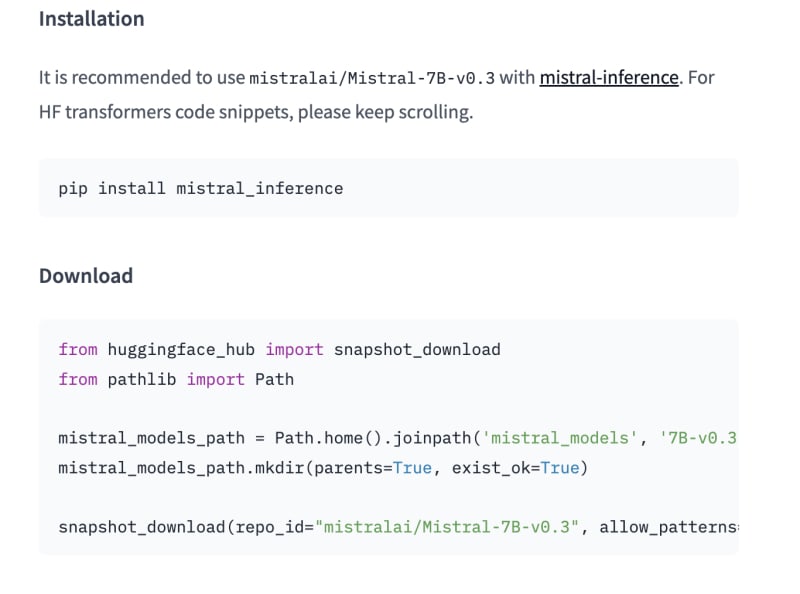Viewport: 800px width, 594px height.
Task: Click snapshot_download in the huggingface_hub import line
Action: (417, 349)
